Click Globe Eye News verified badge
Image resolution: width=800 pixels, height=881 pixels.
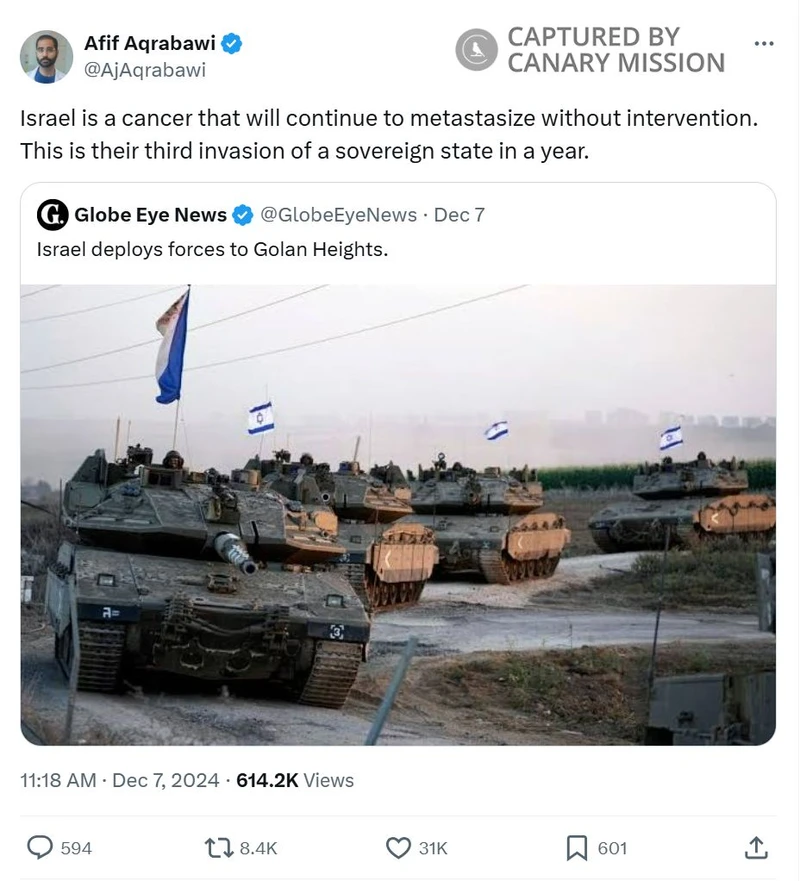click(x=243, y=215)
